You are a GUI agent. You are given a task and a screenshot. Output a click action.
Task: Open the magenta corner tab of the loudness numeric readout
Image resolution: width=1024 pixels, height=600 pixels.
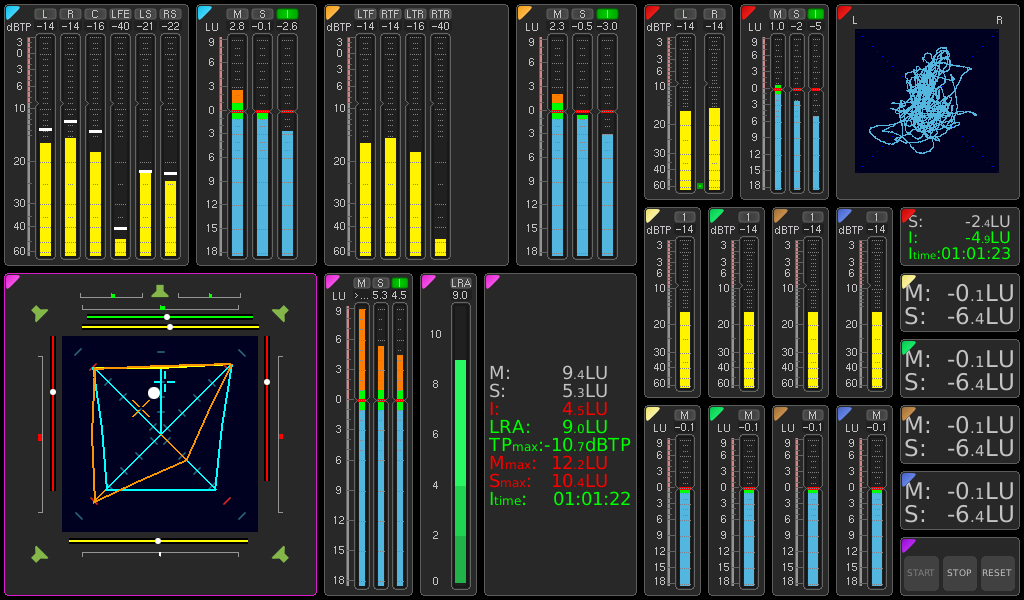[492, 281]
